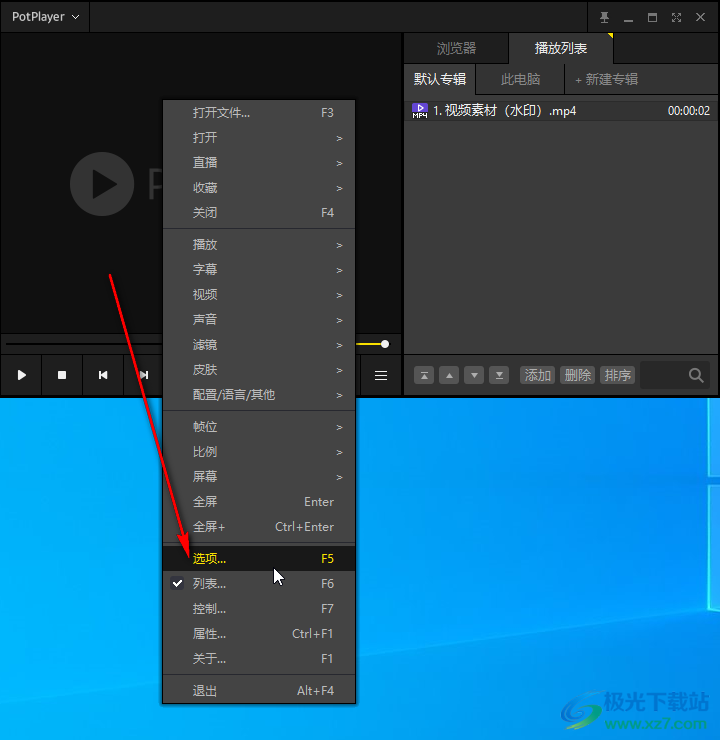Select playlist item 视频素材（水印）.mp4

(x=561, y=111)
